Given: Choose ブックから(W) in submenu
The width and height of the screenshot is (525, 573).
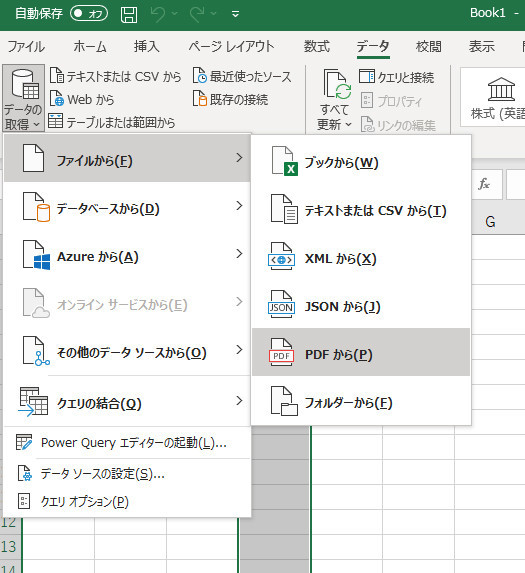Looking at the screenshot, I should (x=361, y=162).
